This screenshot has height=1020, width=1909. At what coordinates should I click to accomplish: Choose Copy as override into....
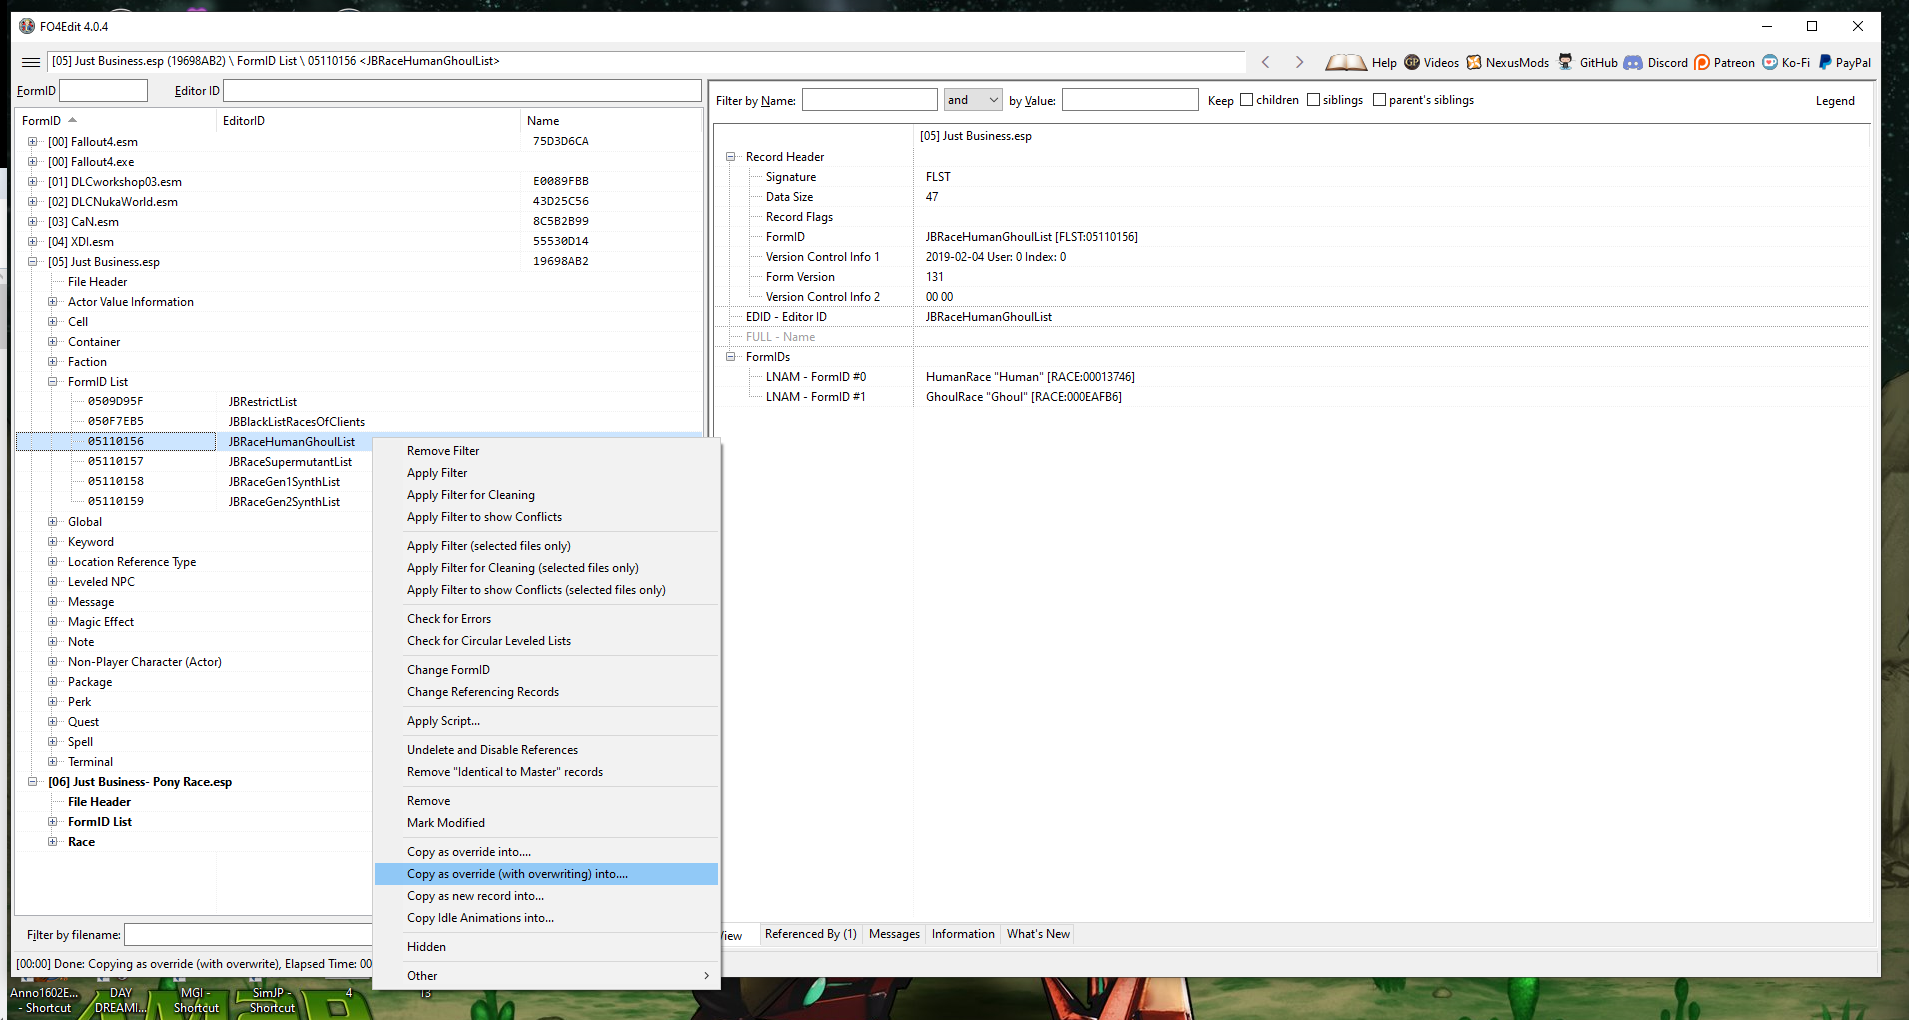(x=546, y=852)
